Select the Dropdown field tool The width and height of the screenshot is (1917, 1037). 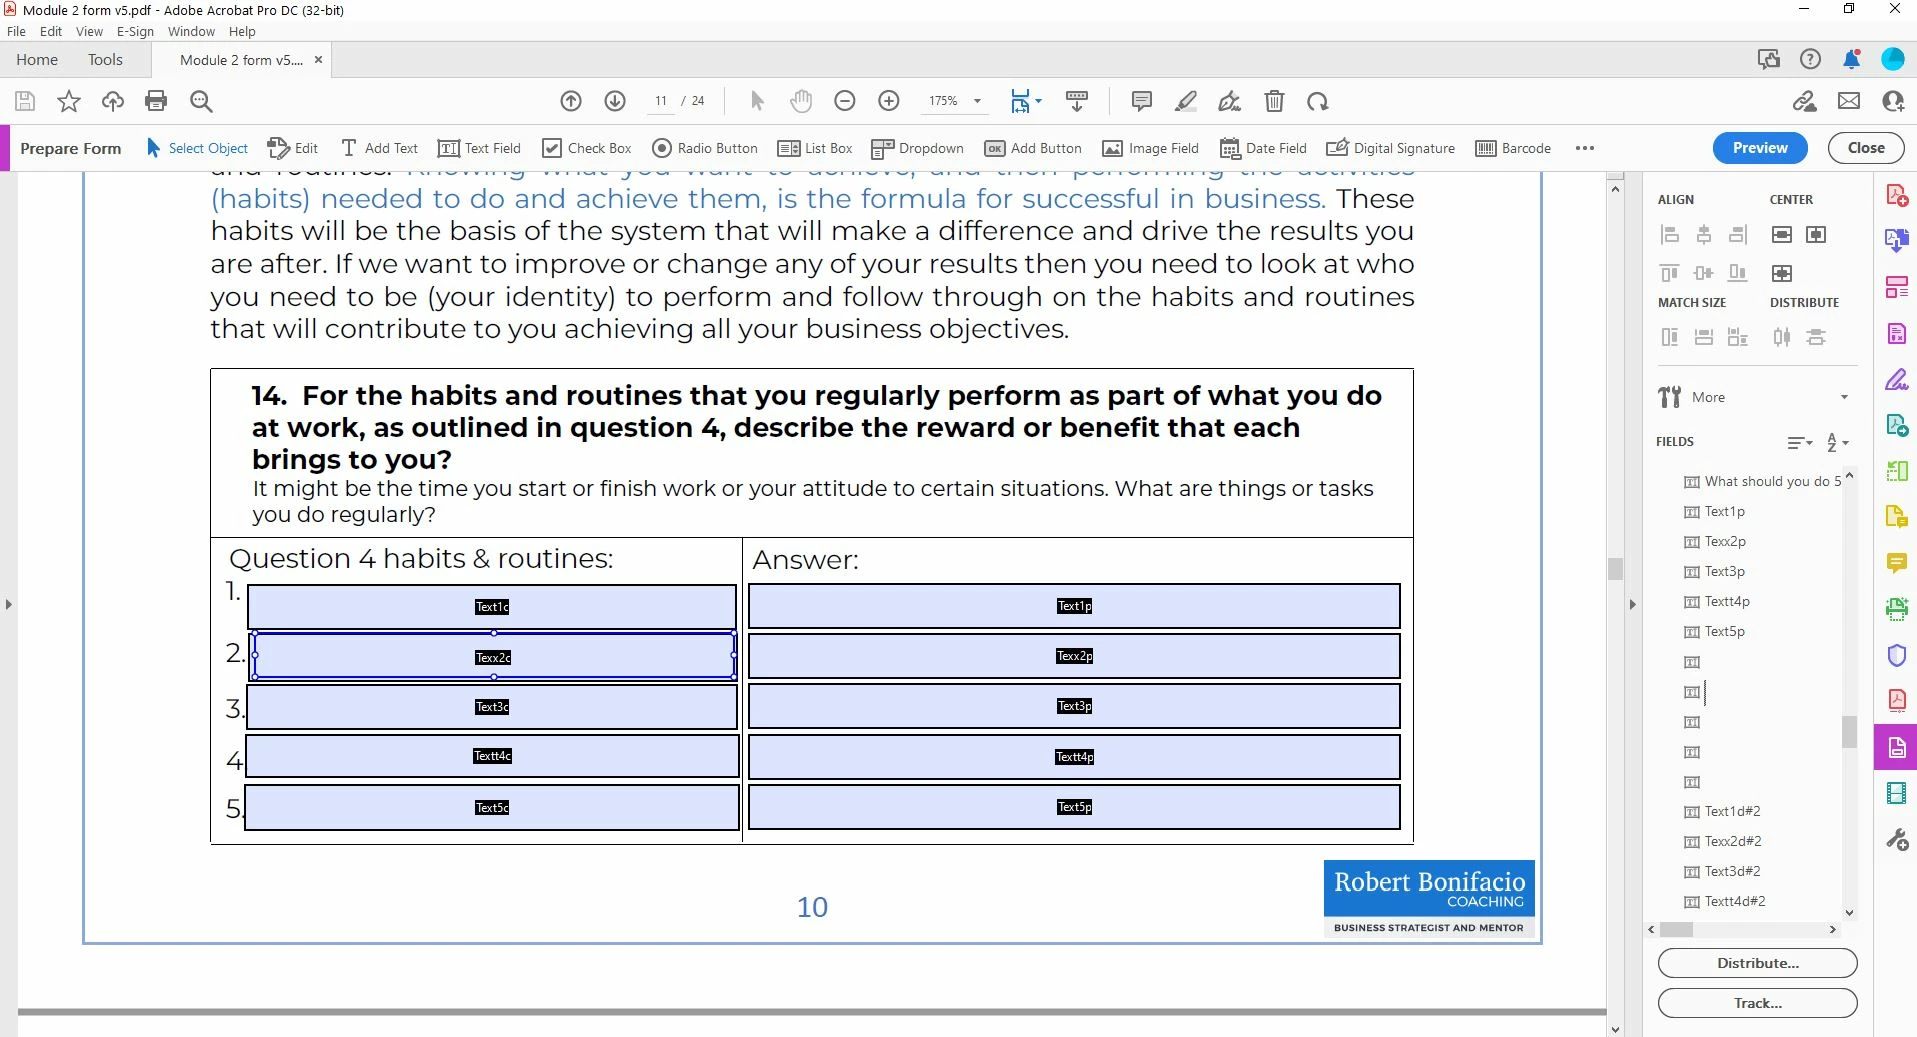click(917, 148)
